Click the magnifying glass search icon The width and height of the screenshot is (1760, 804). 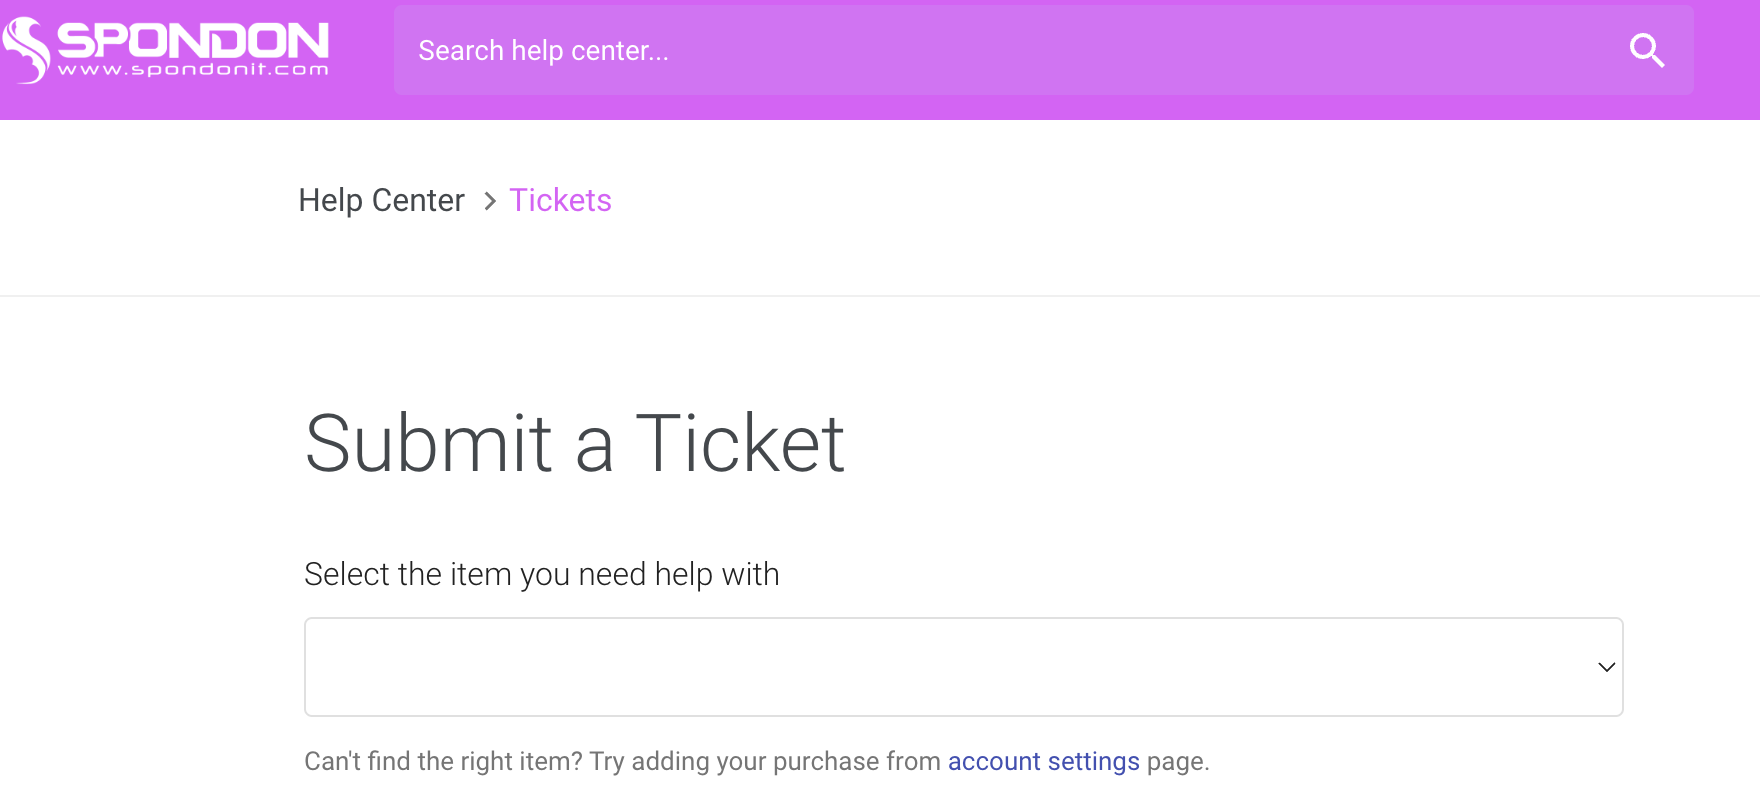click(x=1646, y=50)
